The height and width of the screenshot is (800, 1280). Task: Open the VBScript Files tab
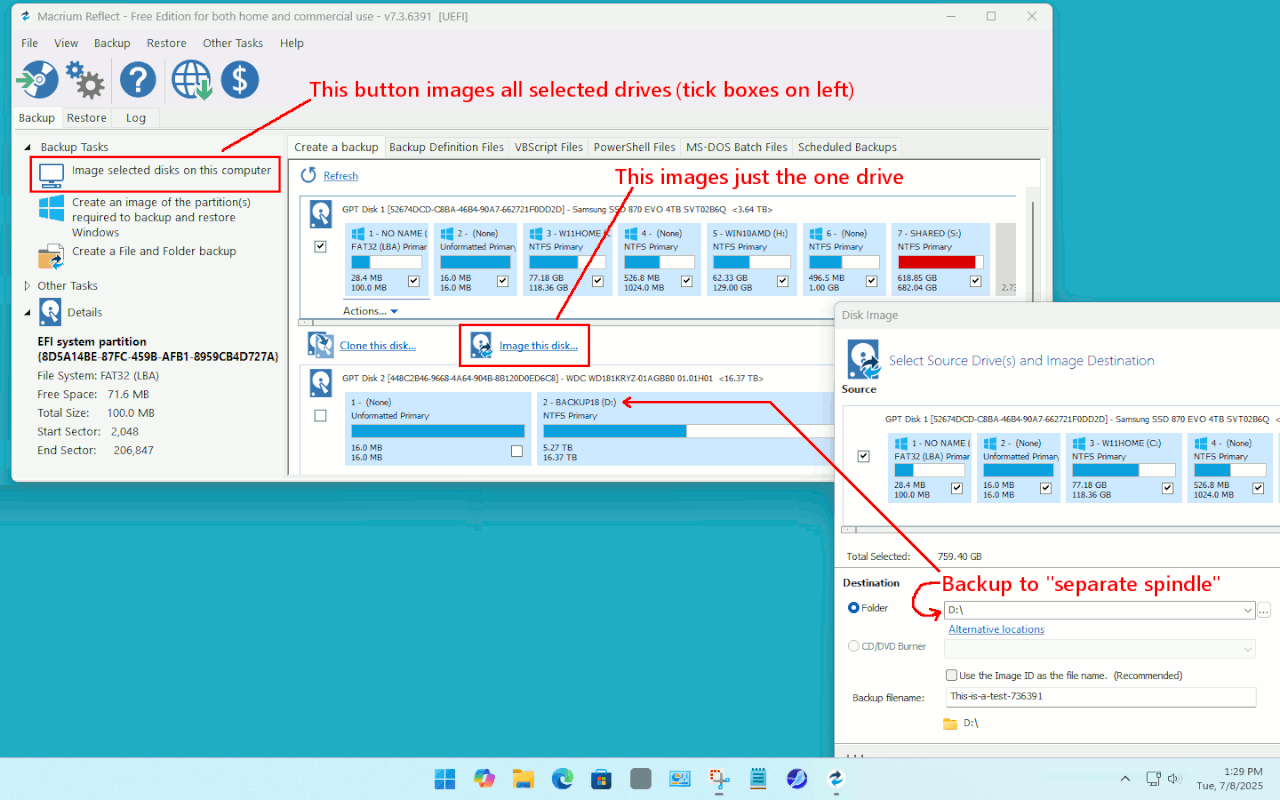[x=549, y=147]
